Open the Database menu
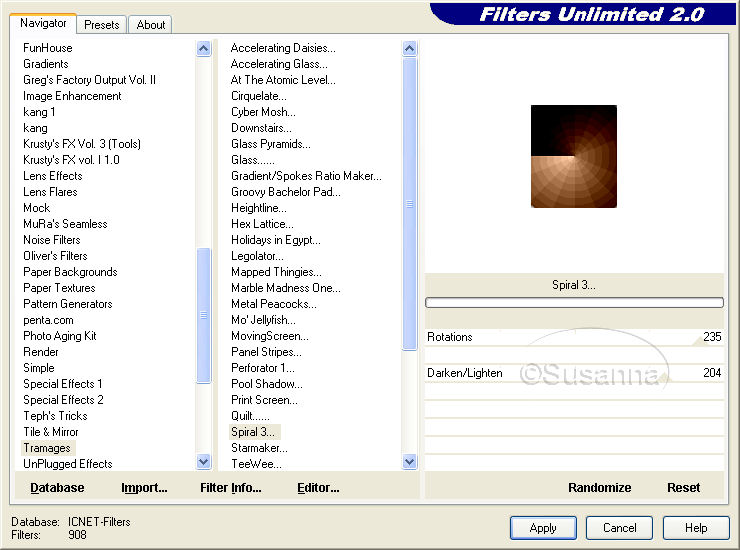Screen dimensions: 740x550 coord(57,488)
